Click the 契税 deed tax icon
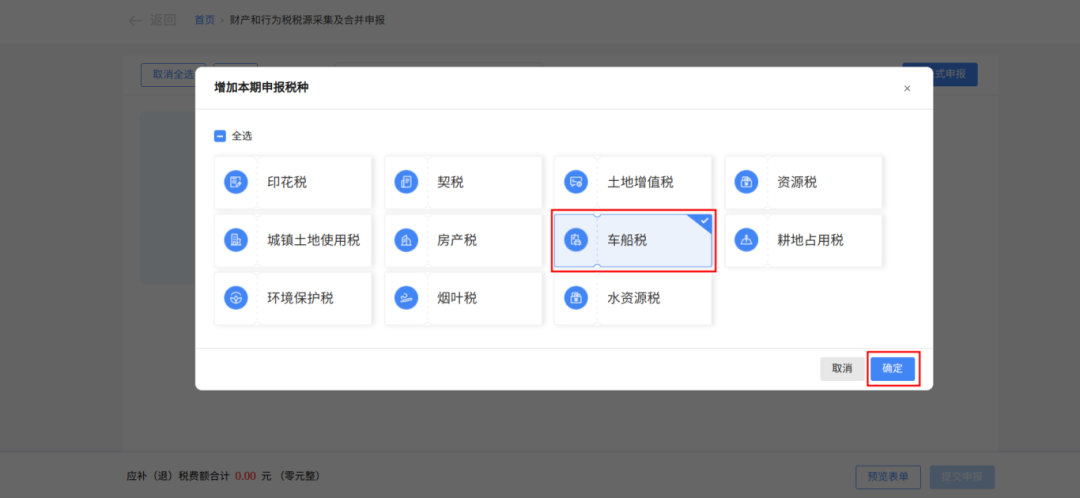 (x=406, y=183)
